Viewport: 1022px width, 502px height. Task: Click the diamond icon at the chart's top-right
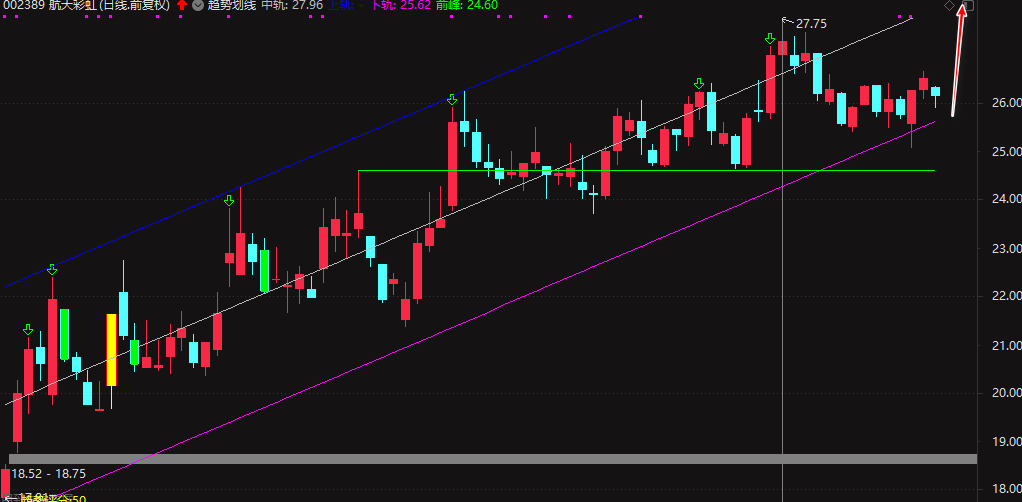point(950,6)
